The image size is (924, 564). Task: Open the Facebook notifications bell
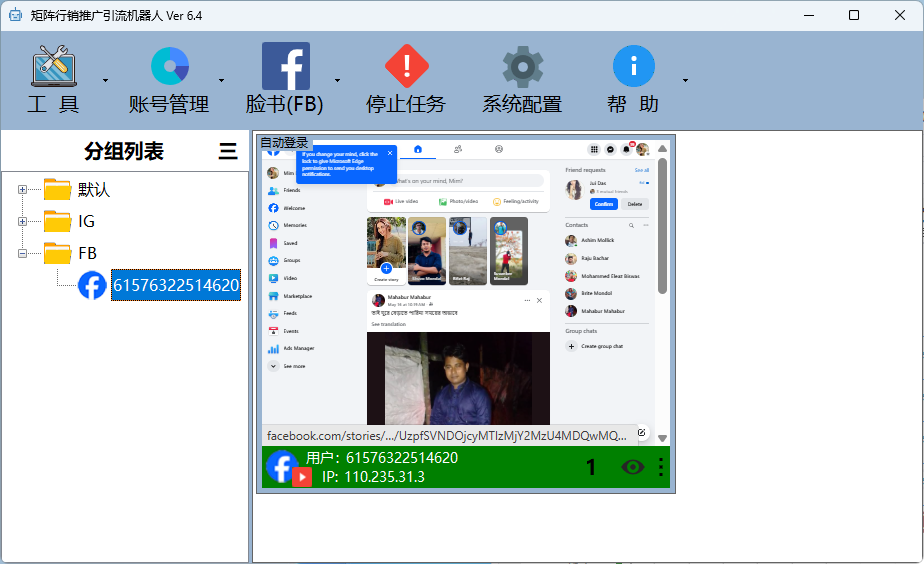(x=626, y=149)
